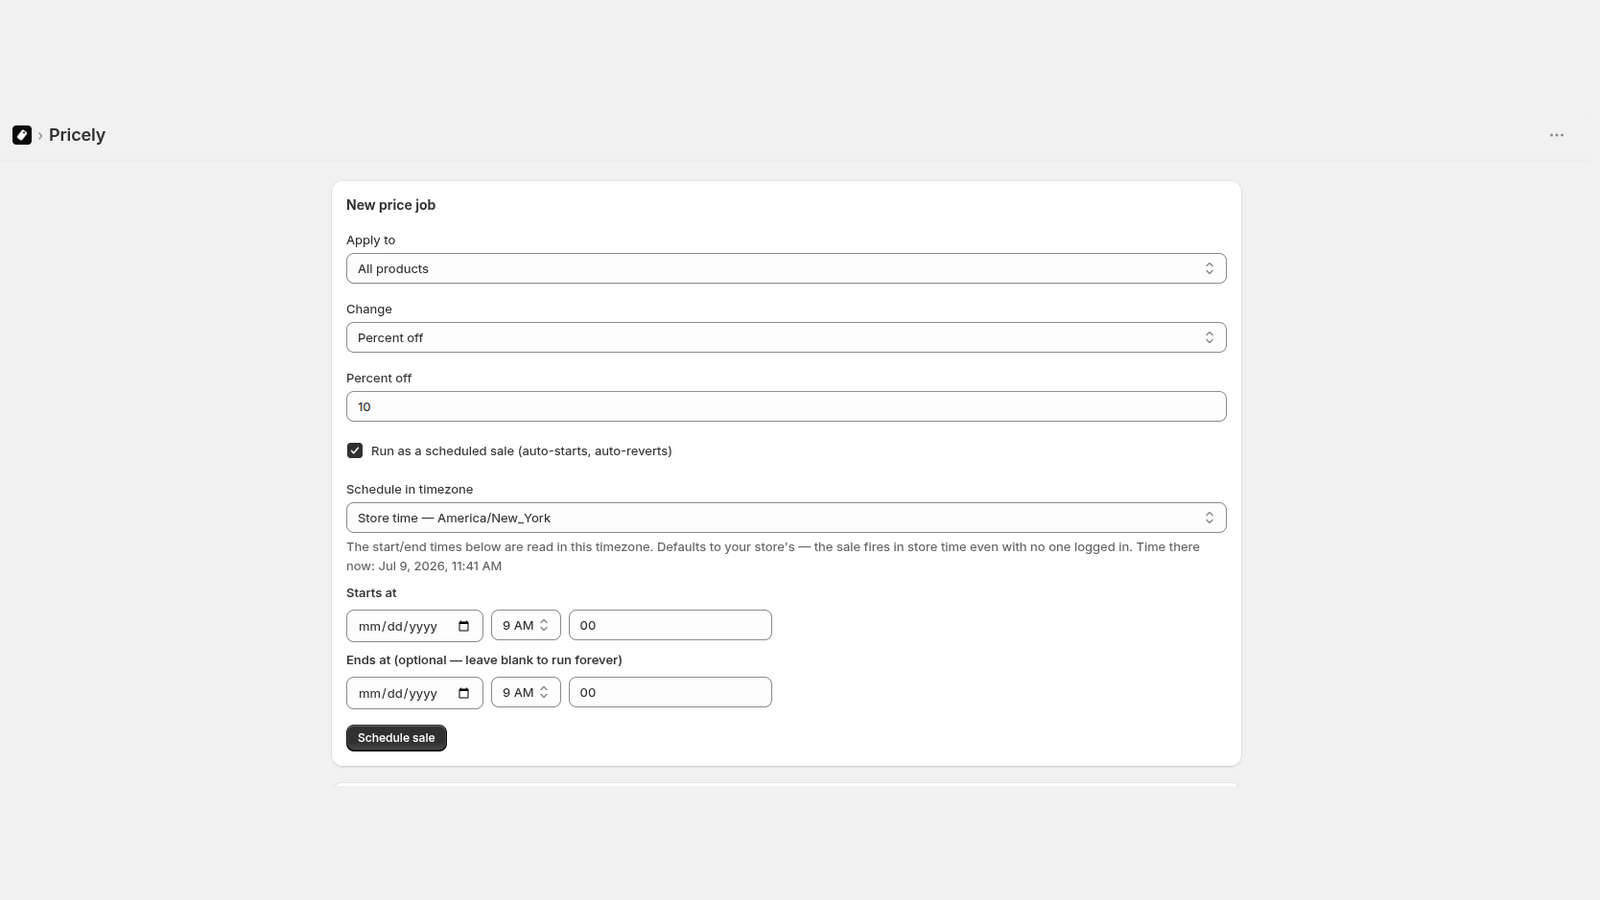1600x900 pixels.
Task: Open the All products dropdown
Action: pos(786,269)
